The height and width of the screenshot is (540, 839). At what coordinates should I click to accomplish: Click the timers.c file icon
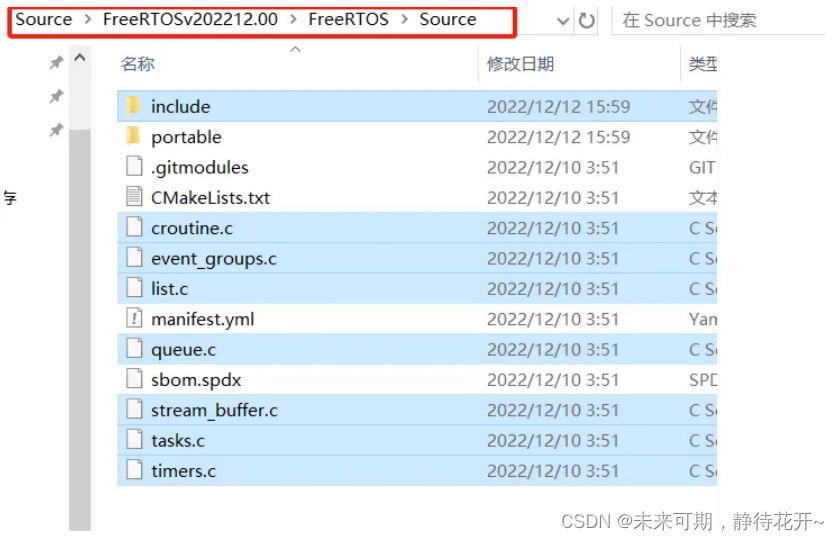tap(134, 470)
